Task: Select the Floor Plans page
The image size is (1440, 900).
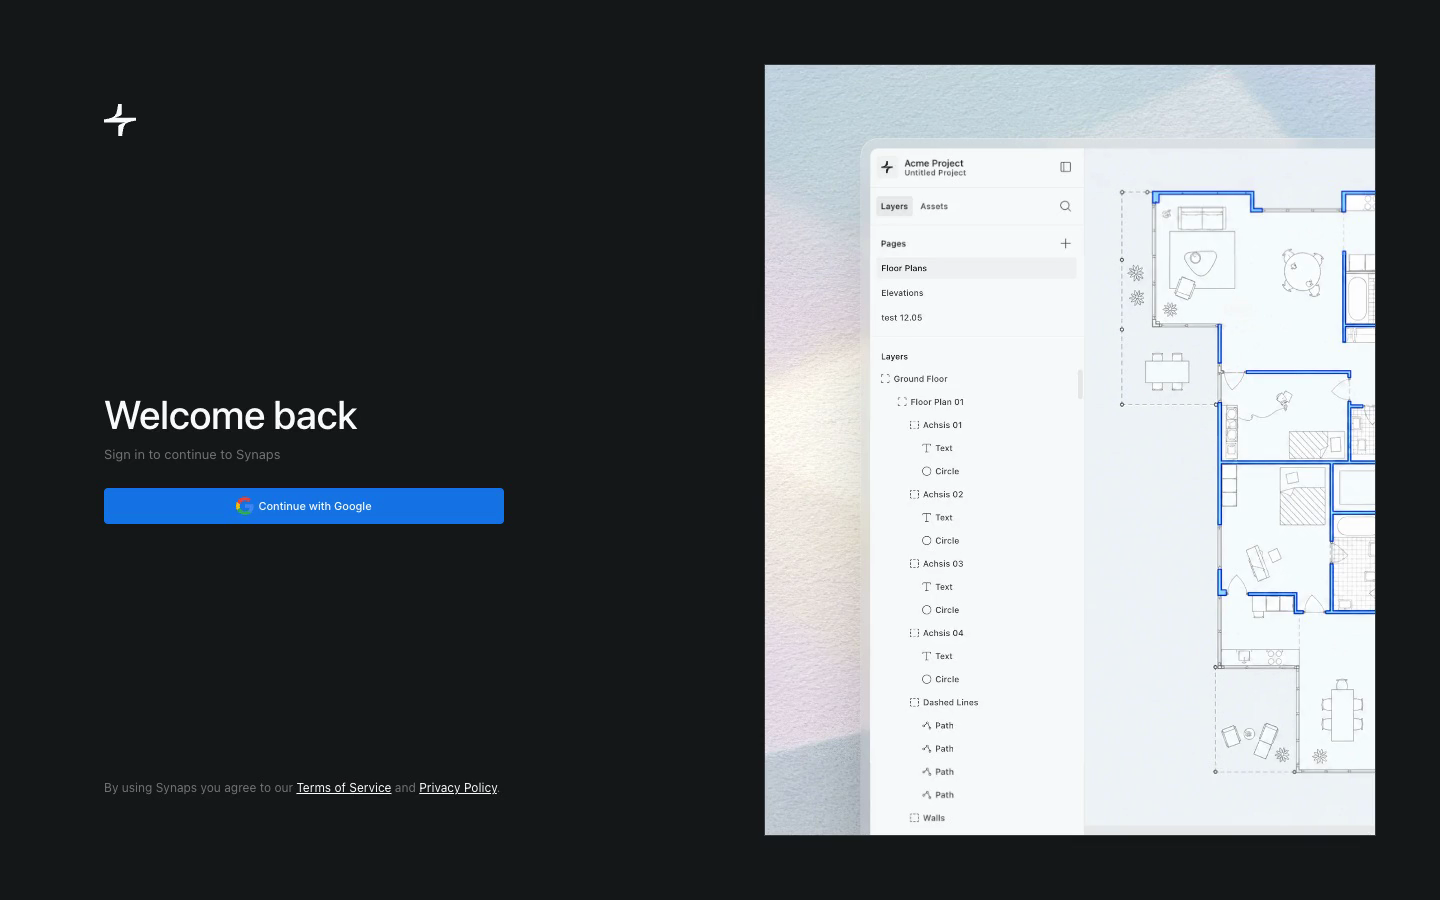Action: click(x=976, y=268)
